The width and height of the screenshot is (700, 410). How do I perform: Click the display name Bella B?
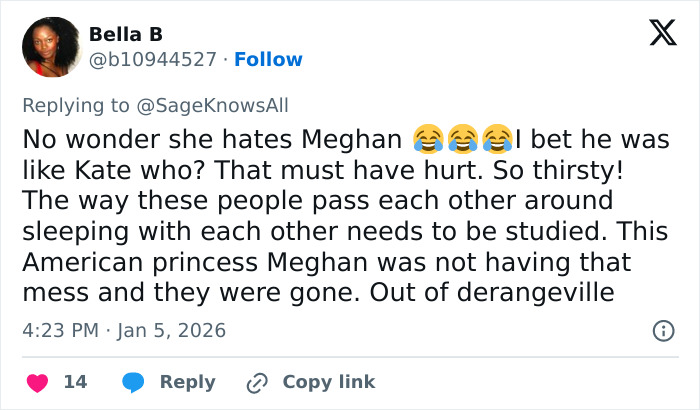tap(126, 35)
